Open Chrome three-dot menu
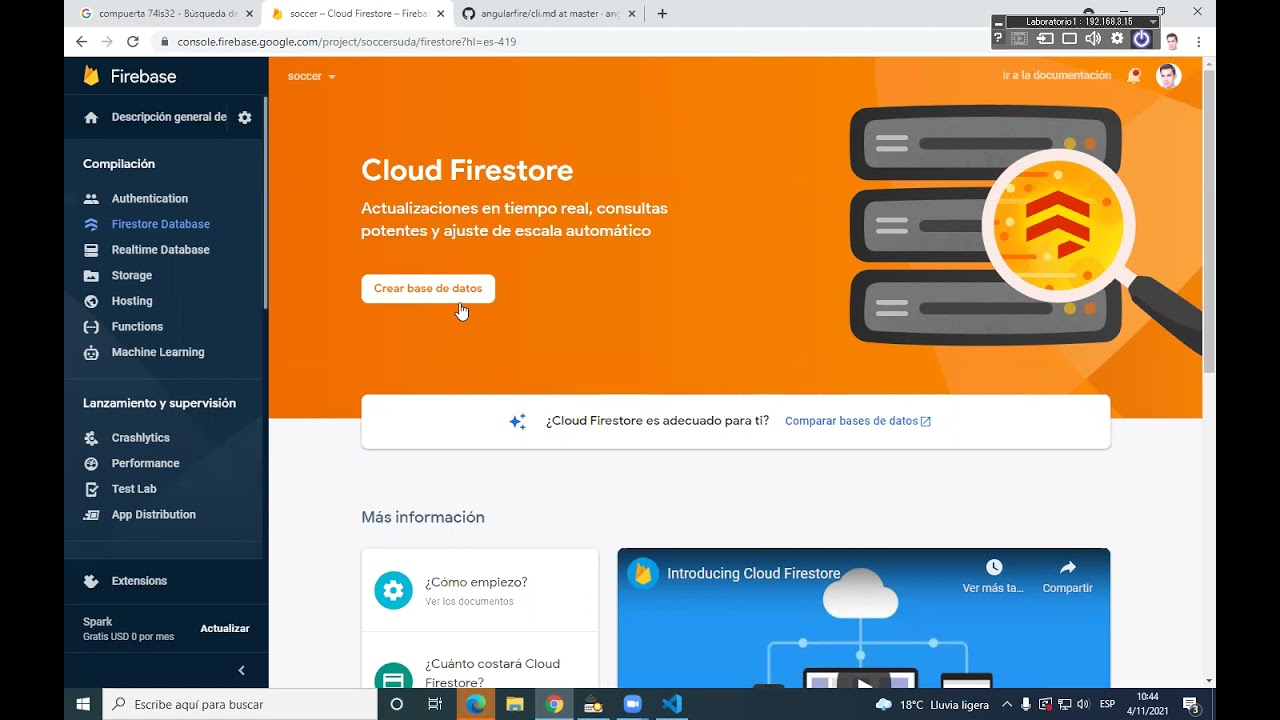The width and height of the screenshot is (1280, 720). tap(1199, 42)
